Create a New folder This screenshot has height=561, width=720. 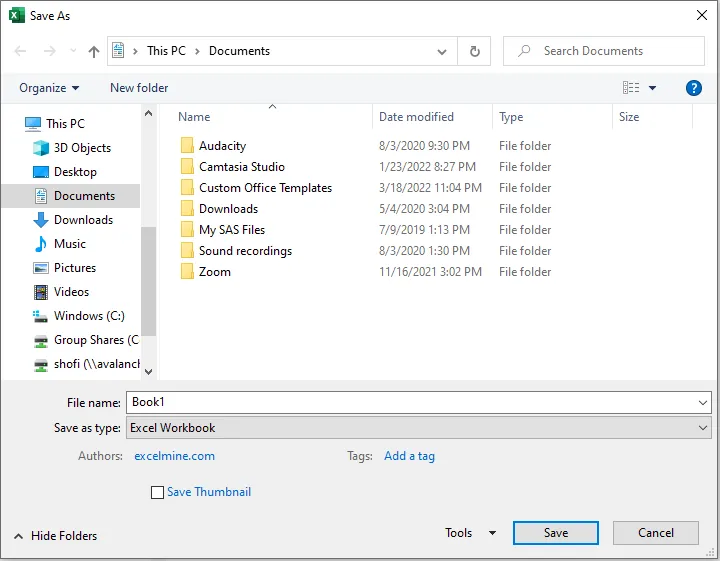click(x=139, y=88)
